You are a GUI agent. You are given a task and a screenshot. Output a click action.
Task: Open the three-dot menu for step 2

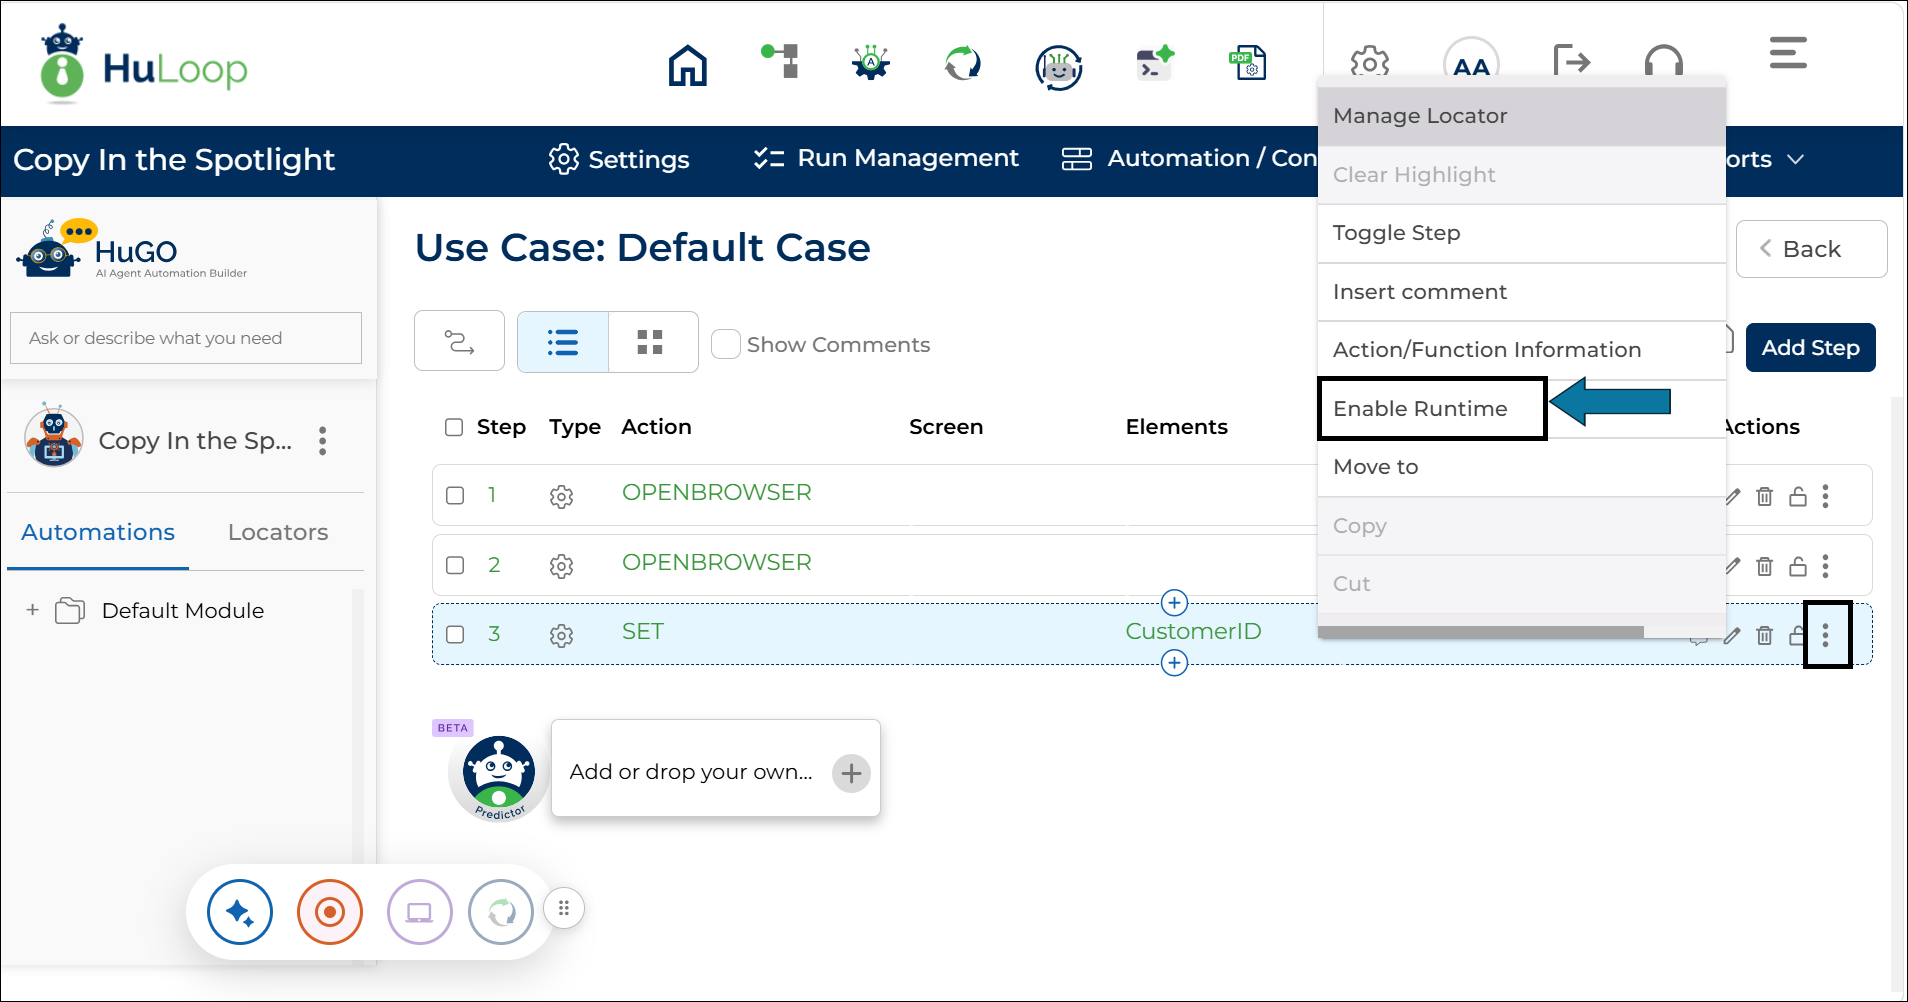tap(1825, 566)
